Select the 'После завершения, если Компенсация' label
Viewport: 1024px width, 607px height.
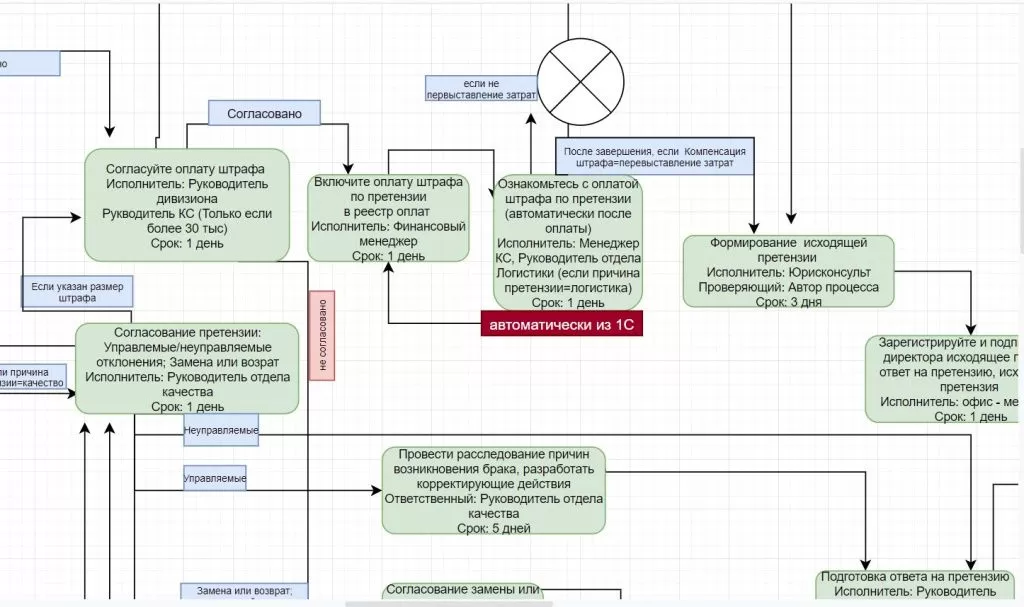654,157
